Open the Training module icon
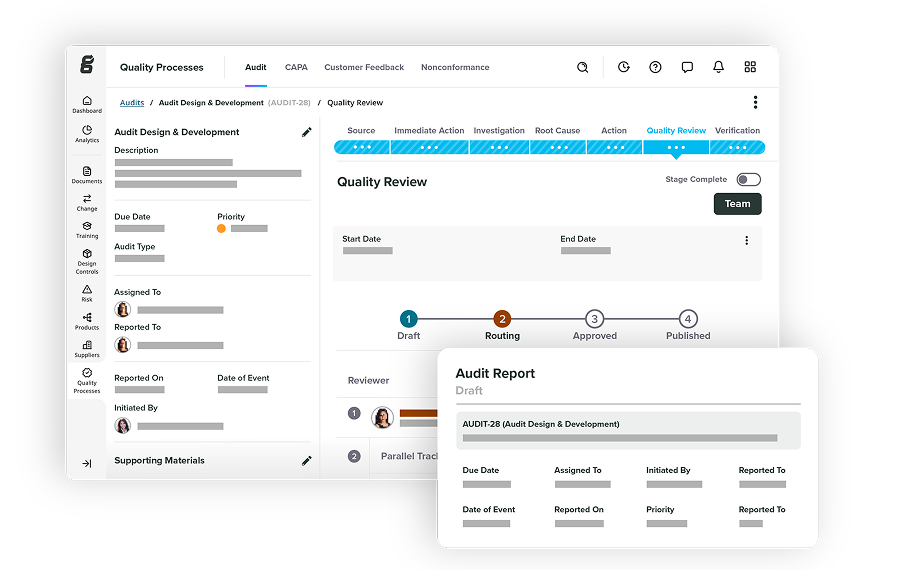 (x=87, y=228)
